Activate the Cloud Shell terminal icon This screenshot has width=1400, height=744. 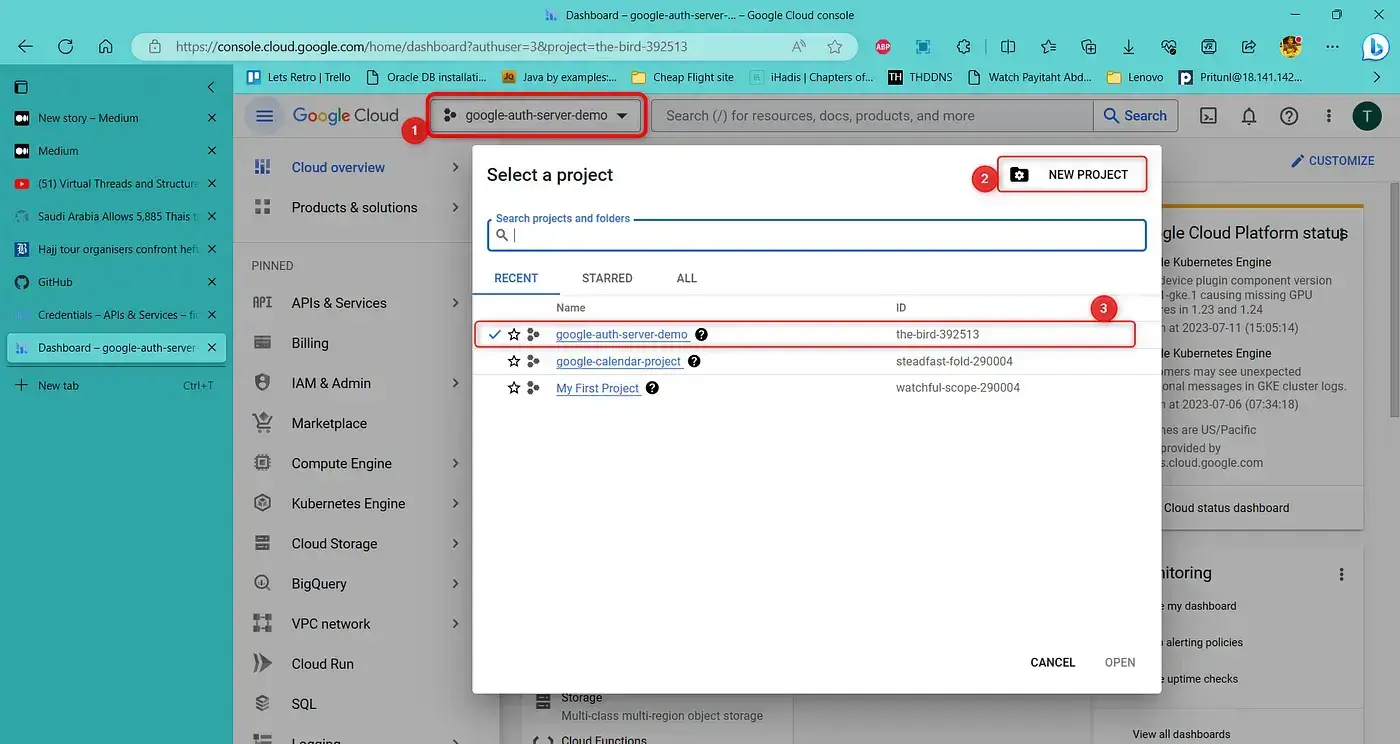pyautogui.click(x=1208, y=116)
